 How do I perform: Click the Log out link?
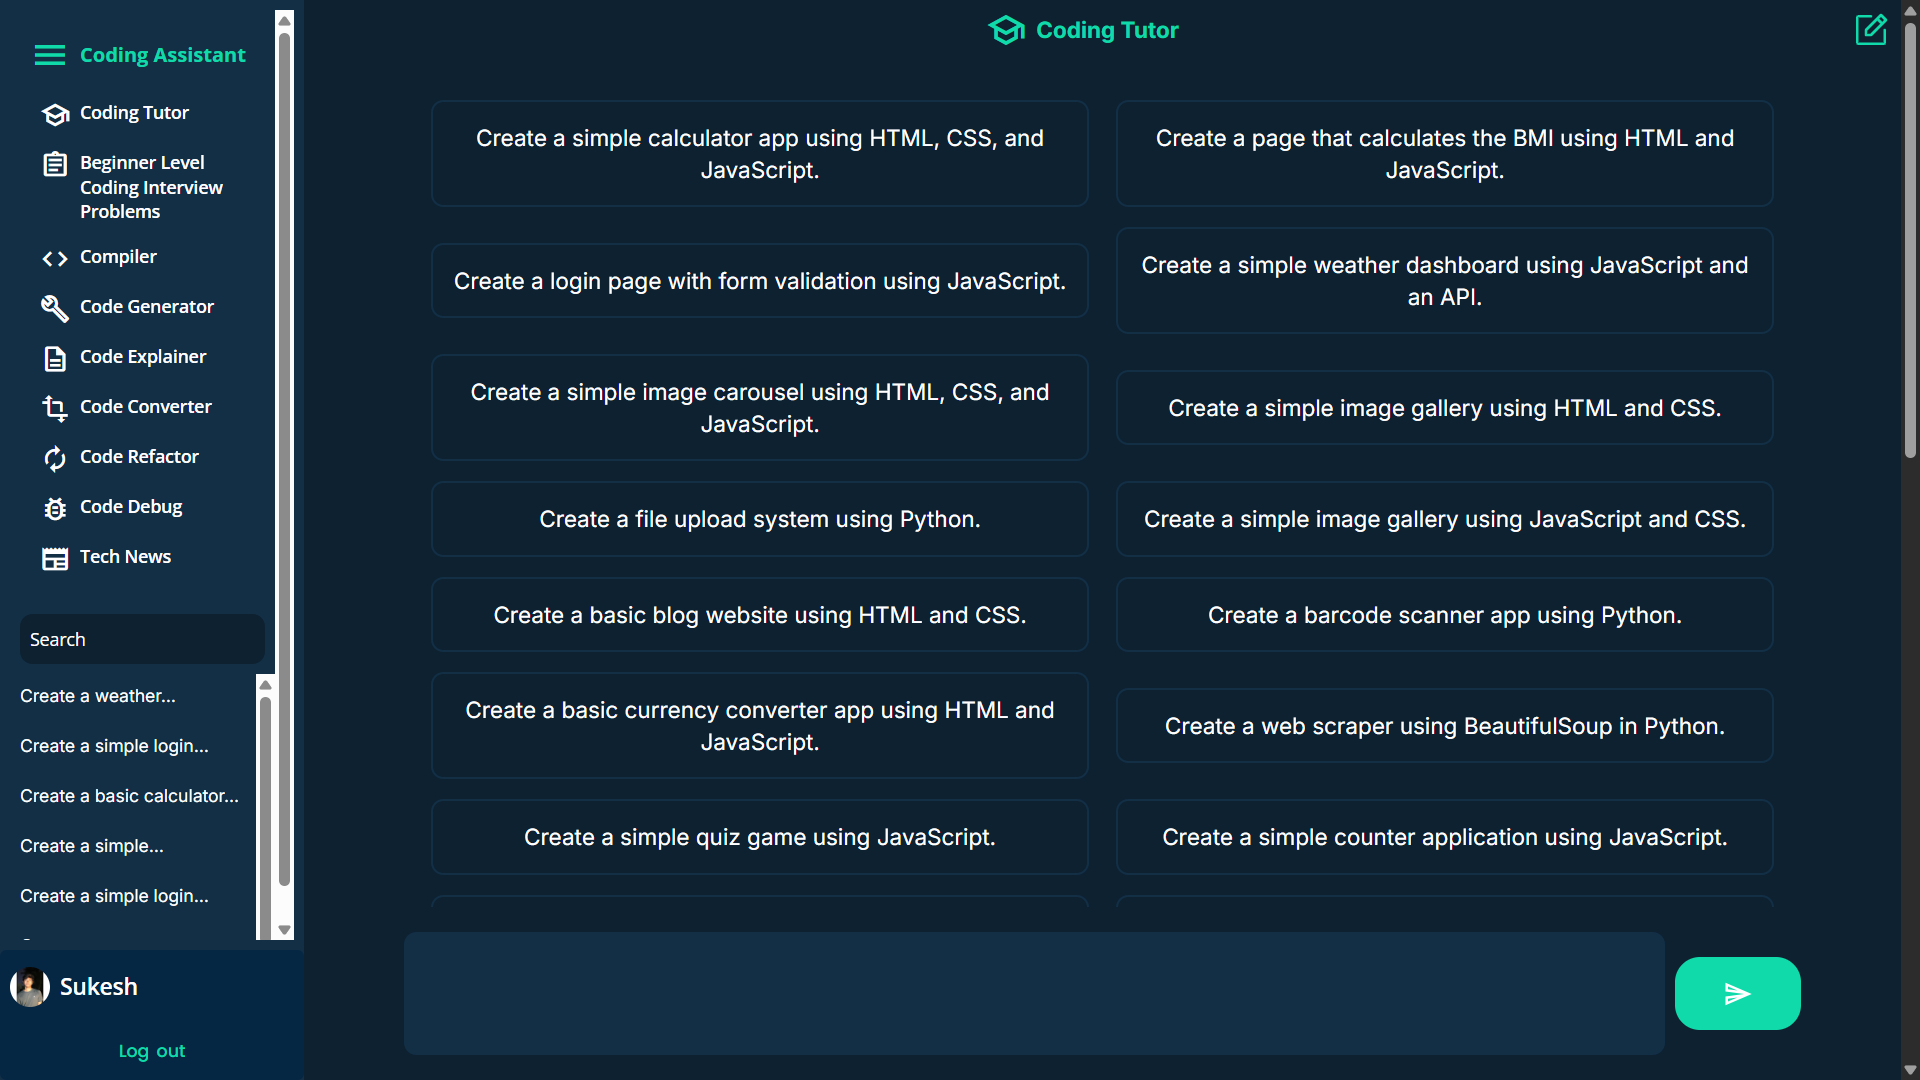coord(151,1051)
